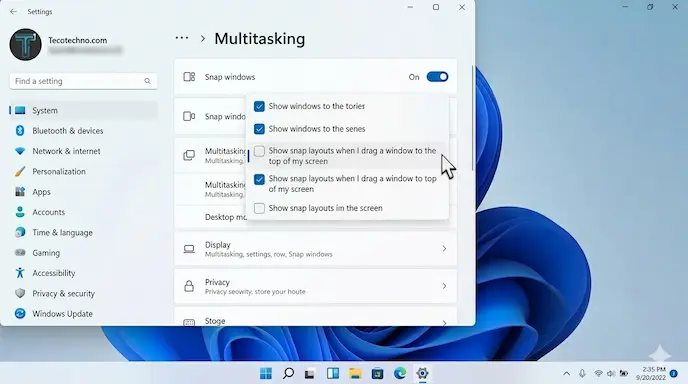Click the battery tray icon
This screenshot has width=688, height=384.
(624, 373)
